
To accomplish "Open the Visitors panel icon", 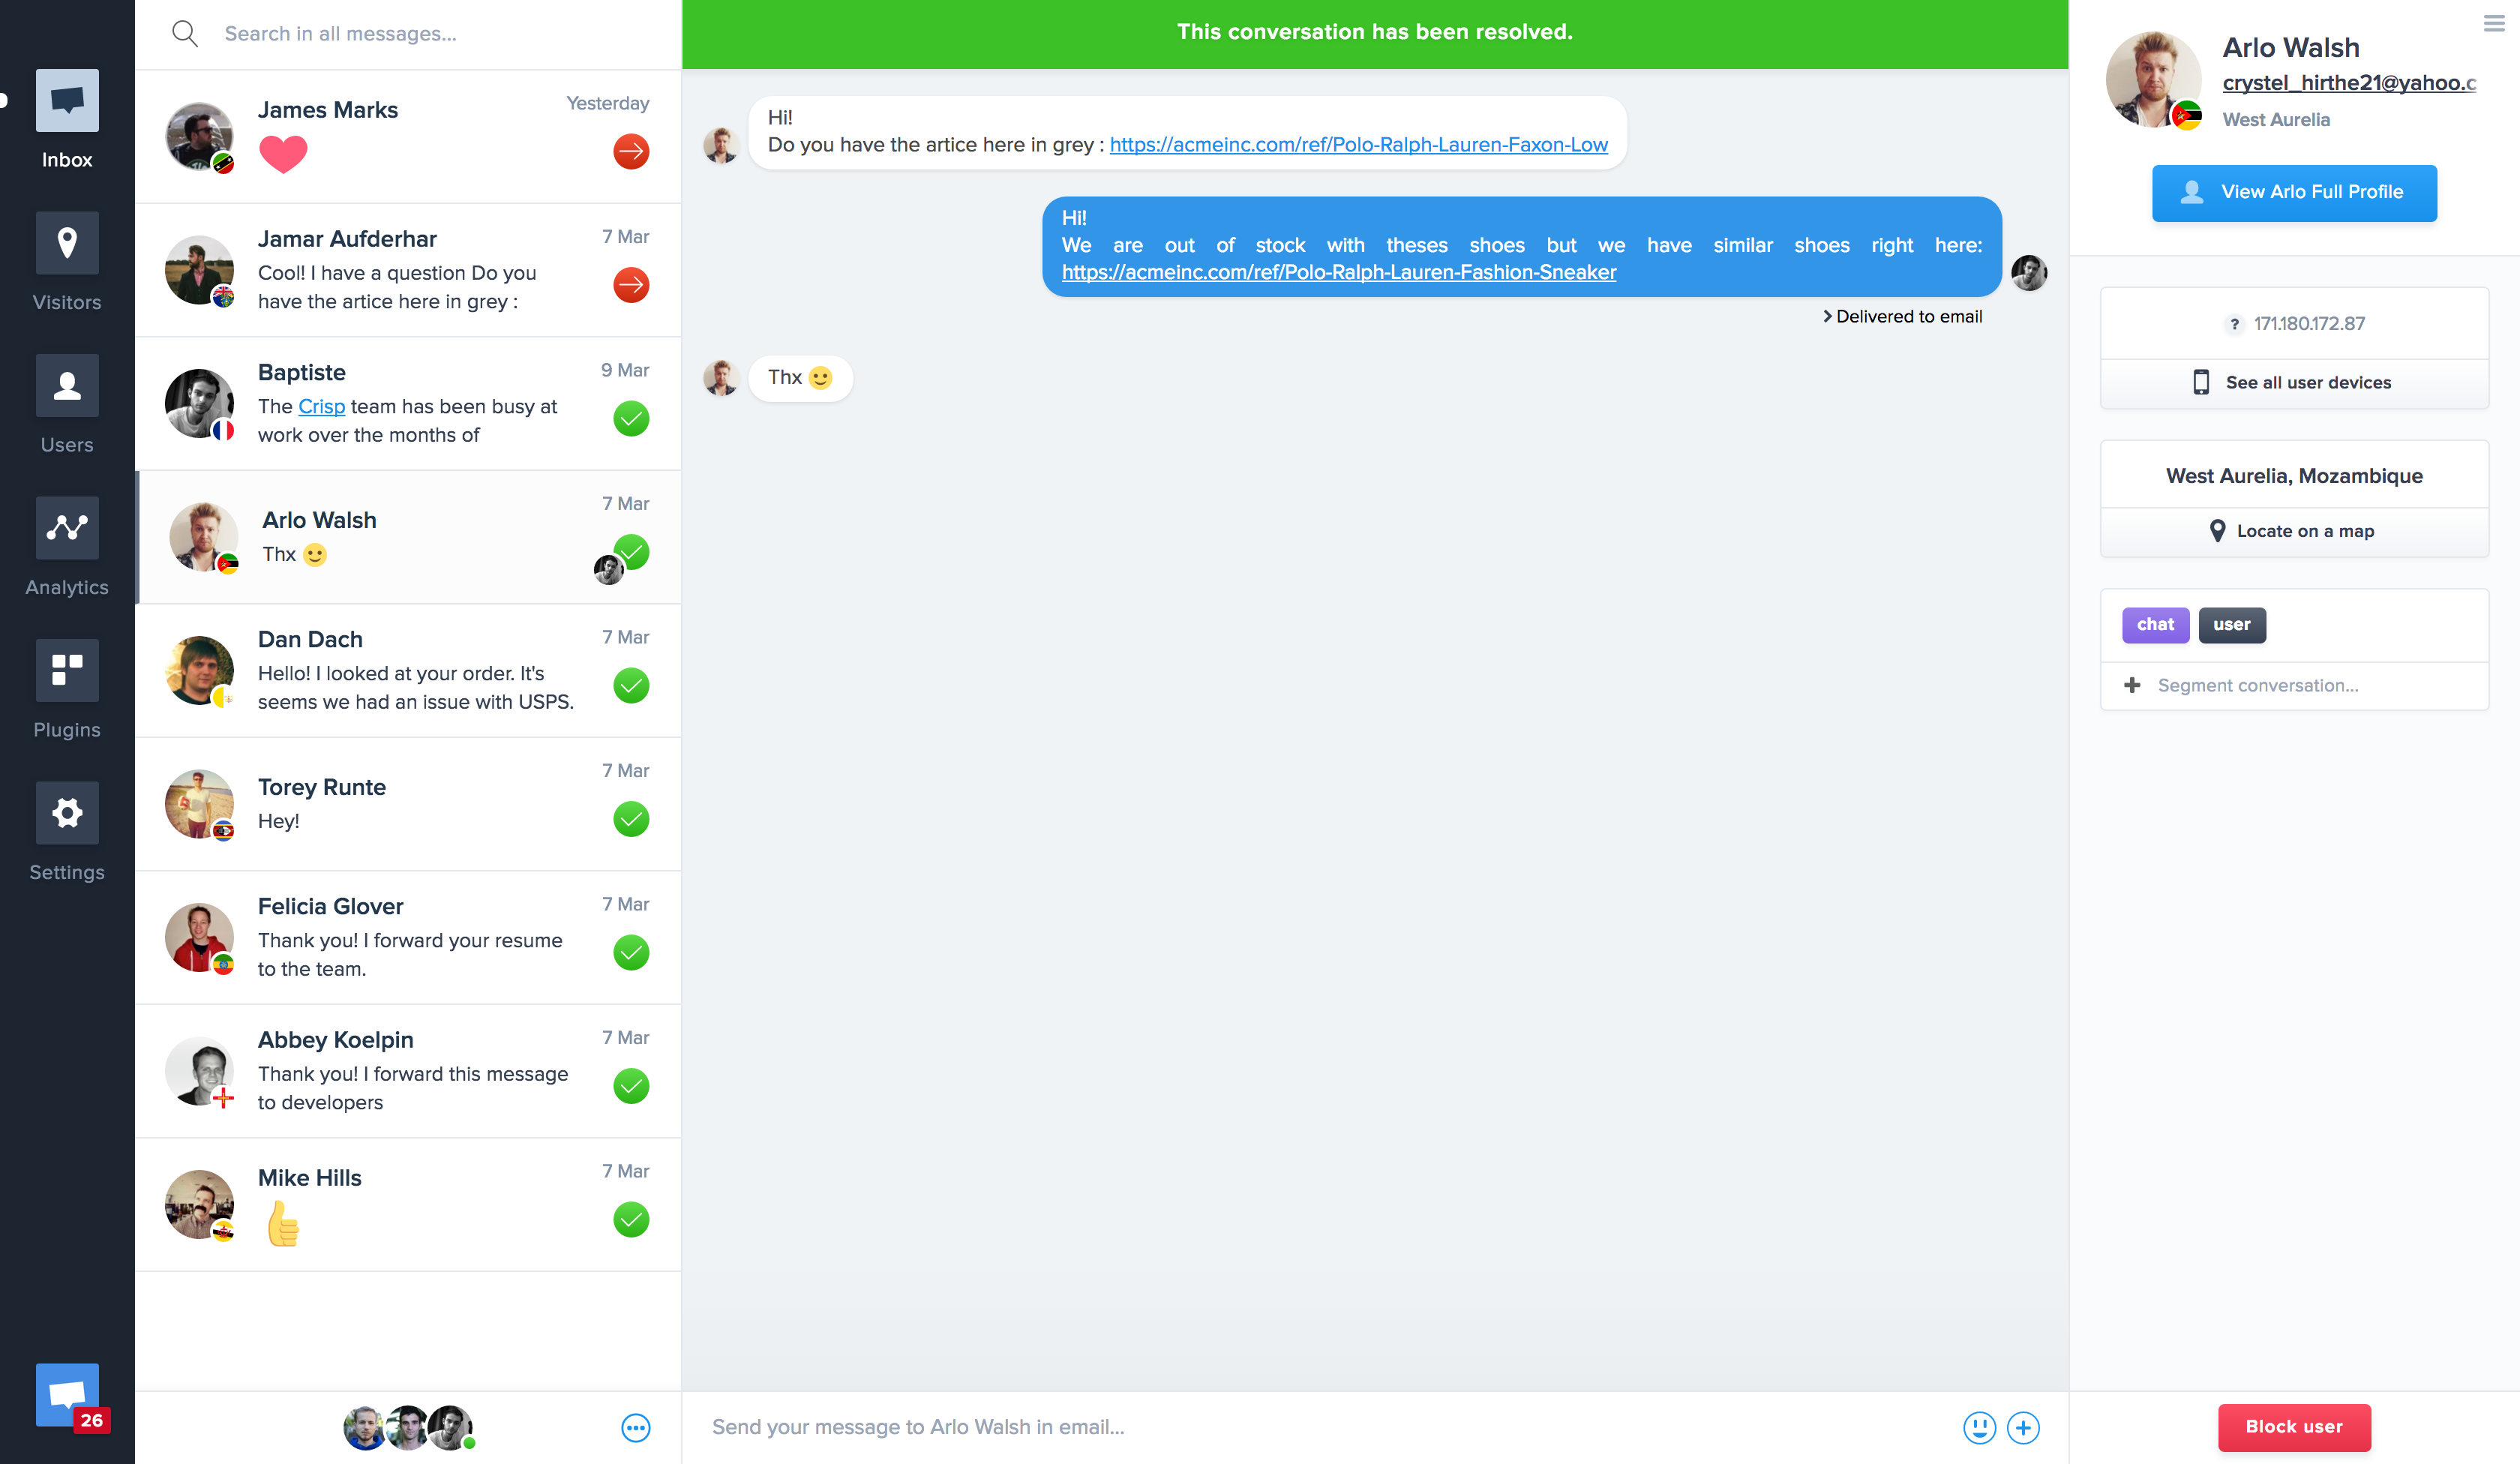I will 64,242.
